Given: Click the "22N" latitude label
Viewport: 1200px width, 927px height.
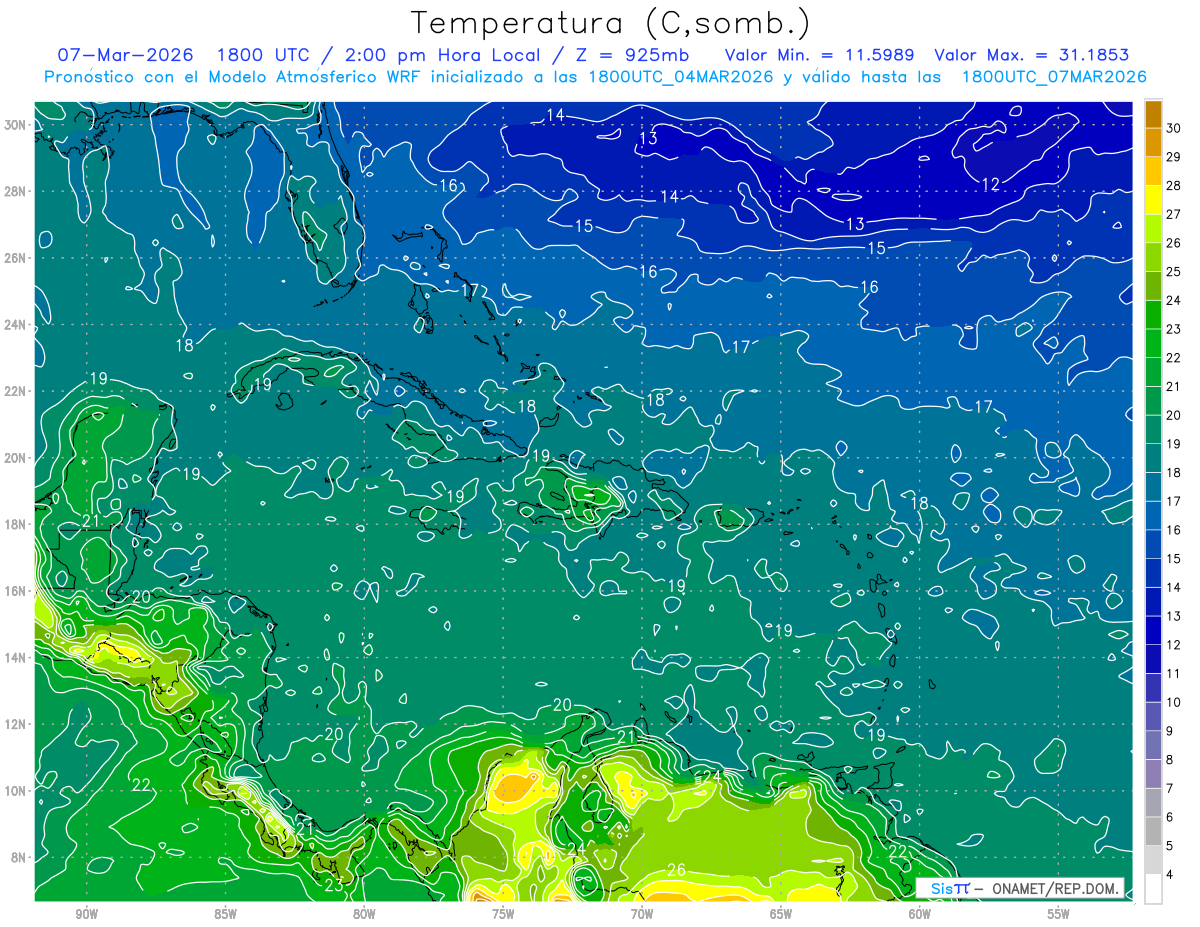Looking at the screenshot, I should [x=15, y=391].
